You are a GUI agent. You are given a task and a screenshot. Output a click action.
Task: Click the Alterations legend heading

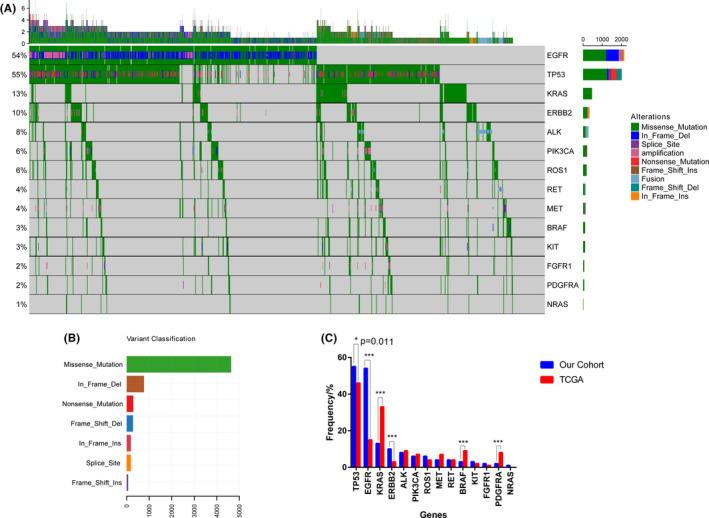[x=650, y=117]
